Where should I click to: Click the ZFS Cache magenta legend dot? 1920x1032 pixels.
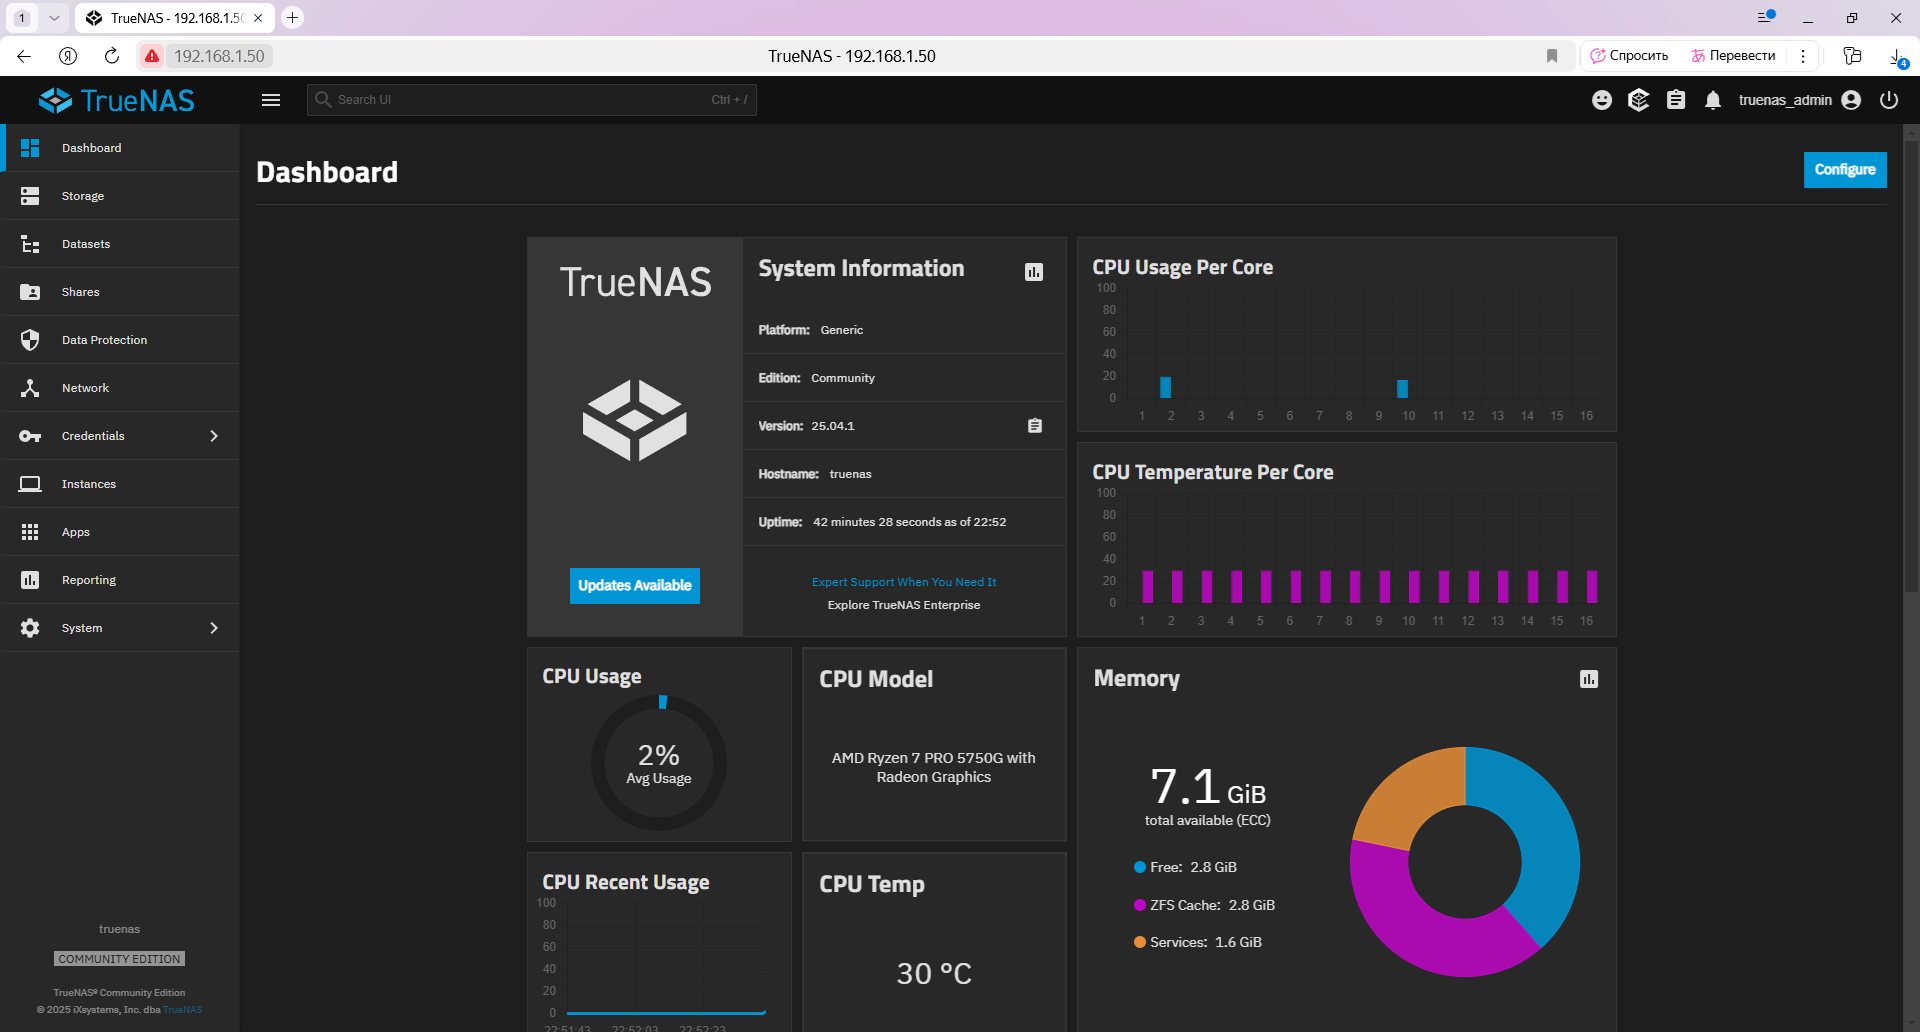pyautogui.click(x=1140, y=905)
